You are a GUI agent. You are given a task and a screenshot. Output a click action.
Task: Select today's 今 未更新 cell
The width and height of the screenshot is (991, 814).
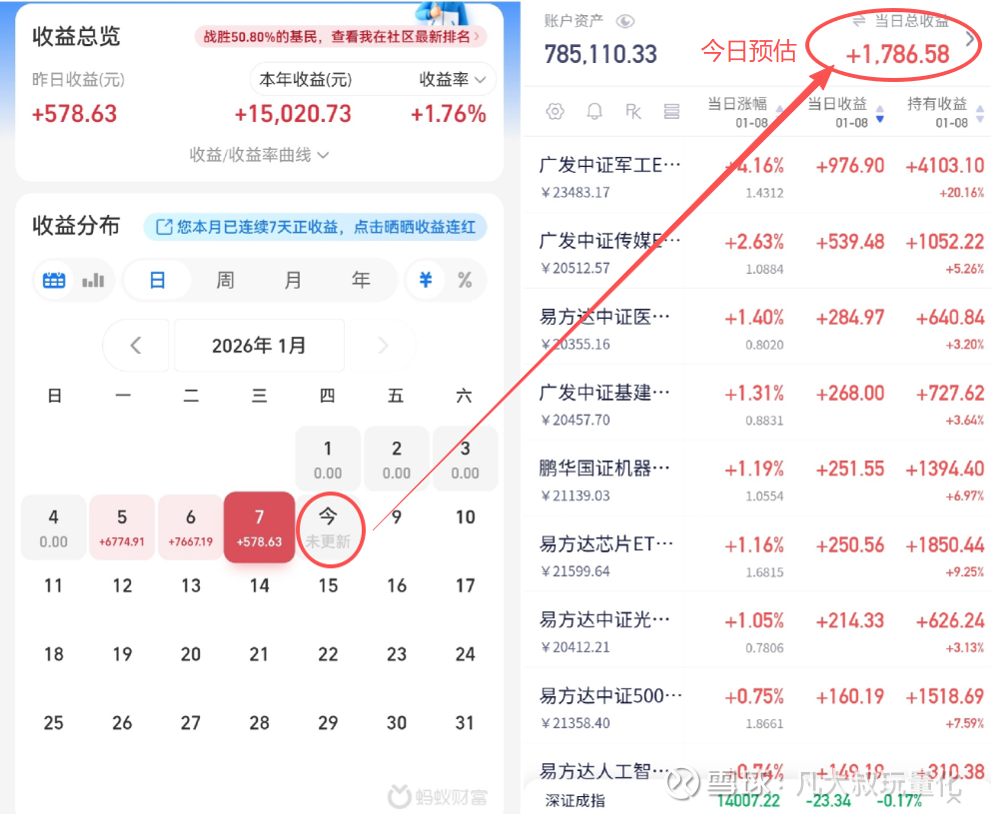(328, 527)
